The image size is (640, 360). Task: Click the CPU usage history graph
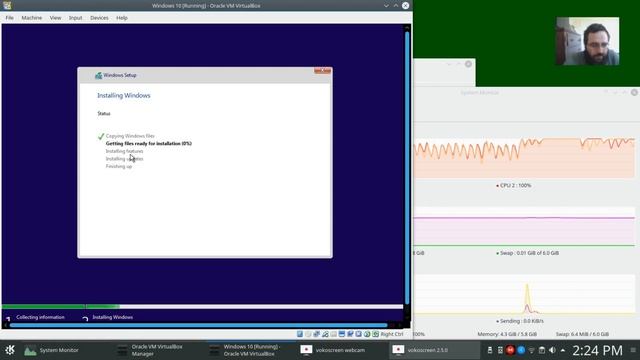524,158
